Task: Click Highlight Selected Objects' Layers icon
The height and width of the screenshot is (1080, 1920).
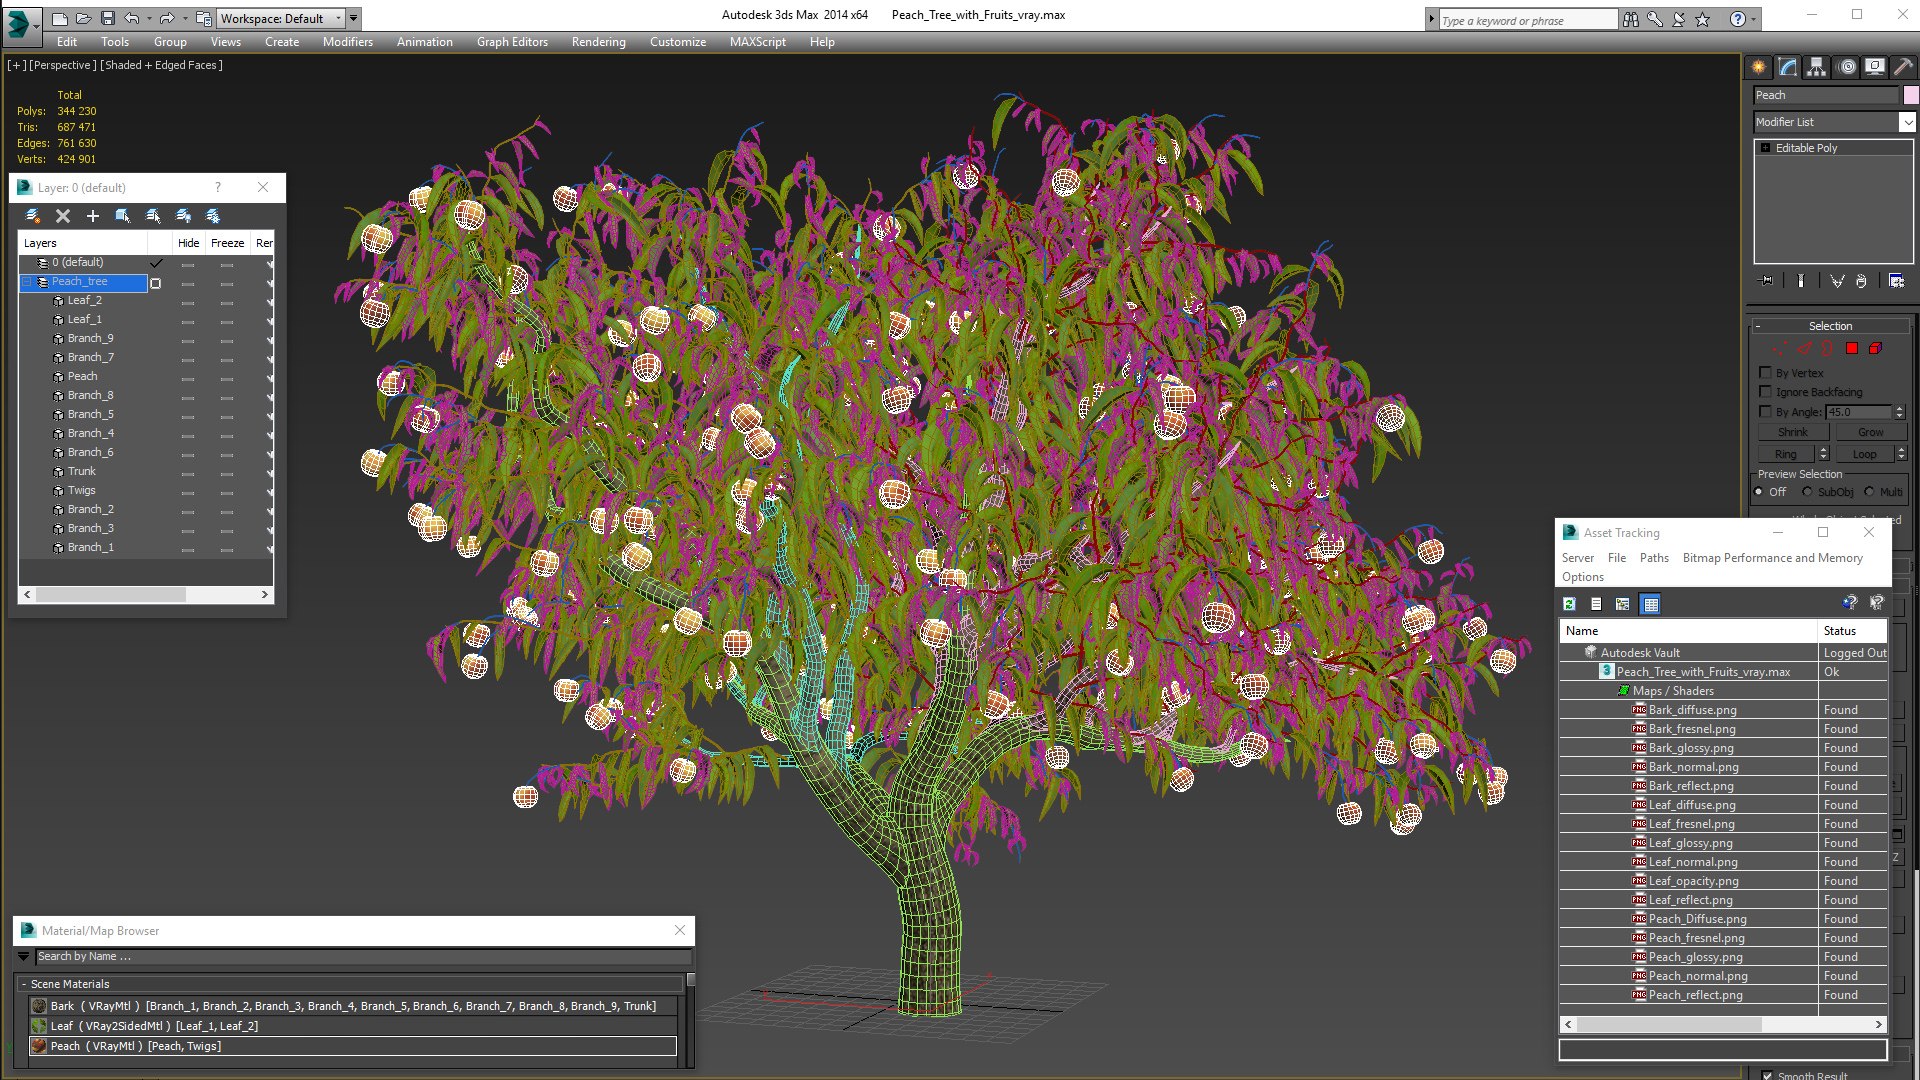Action: (153, 216)
